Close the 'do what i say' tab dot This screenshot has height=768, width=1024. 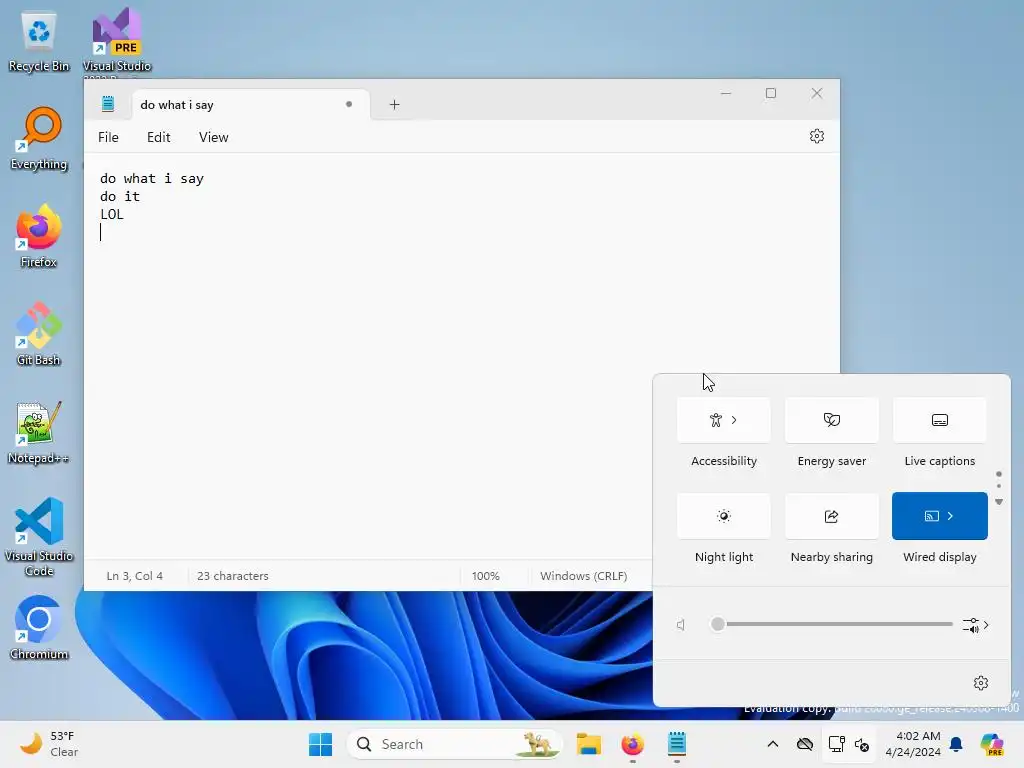pyautogui.click(x=349, y=104)
